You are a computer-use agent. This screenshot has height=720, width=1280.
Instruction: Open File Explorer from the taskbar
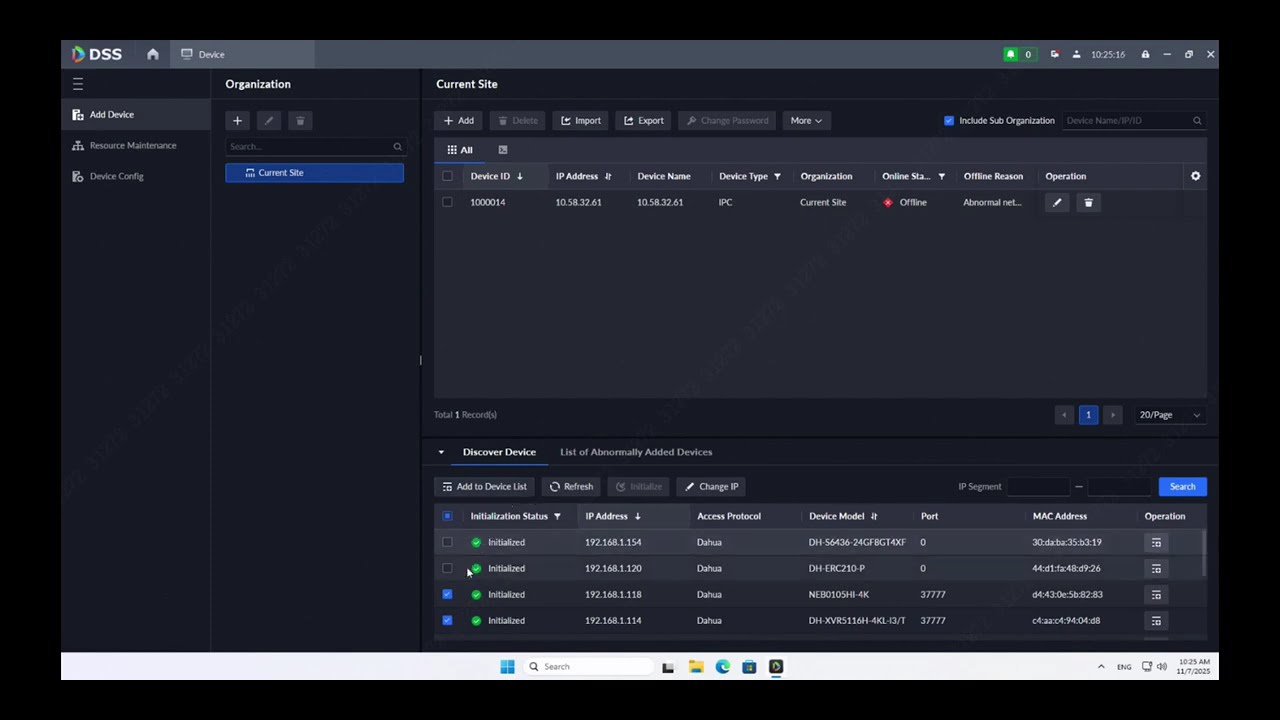[x=696, y=666]
